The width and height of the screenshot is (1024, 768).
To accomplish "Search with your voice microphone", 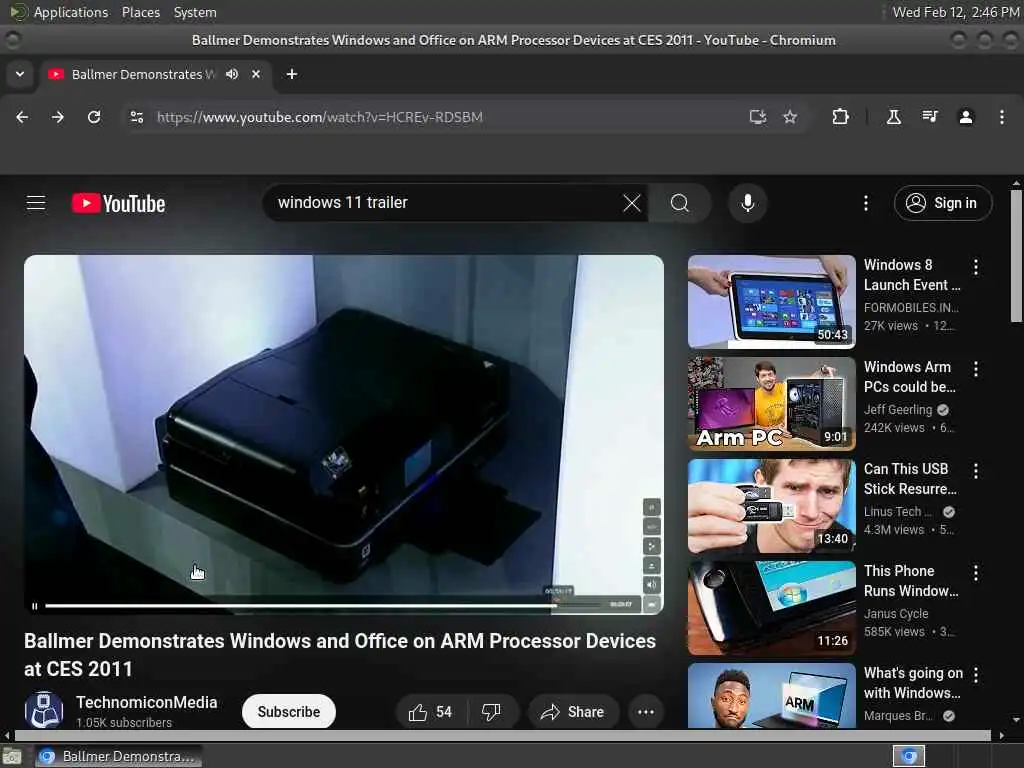I will [748, 203].
